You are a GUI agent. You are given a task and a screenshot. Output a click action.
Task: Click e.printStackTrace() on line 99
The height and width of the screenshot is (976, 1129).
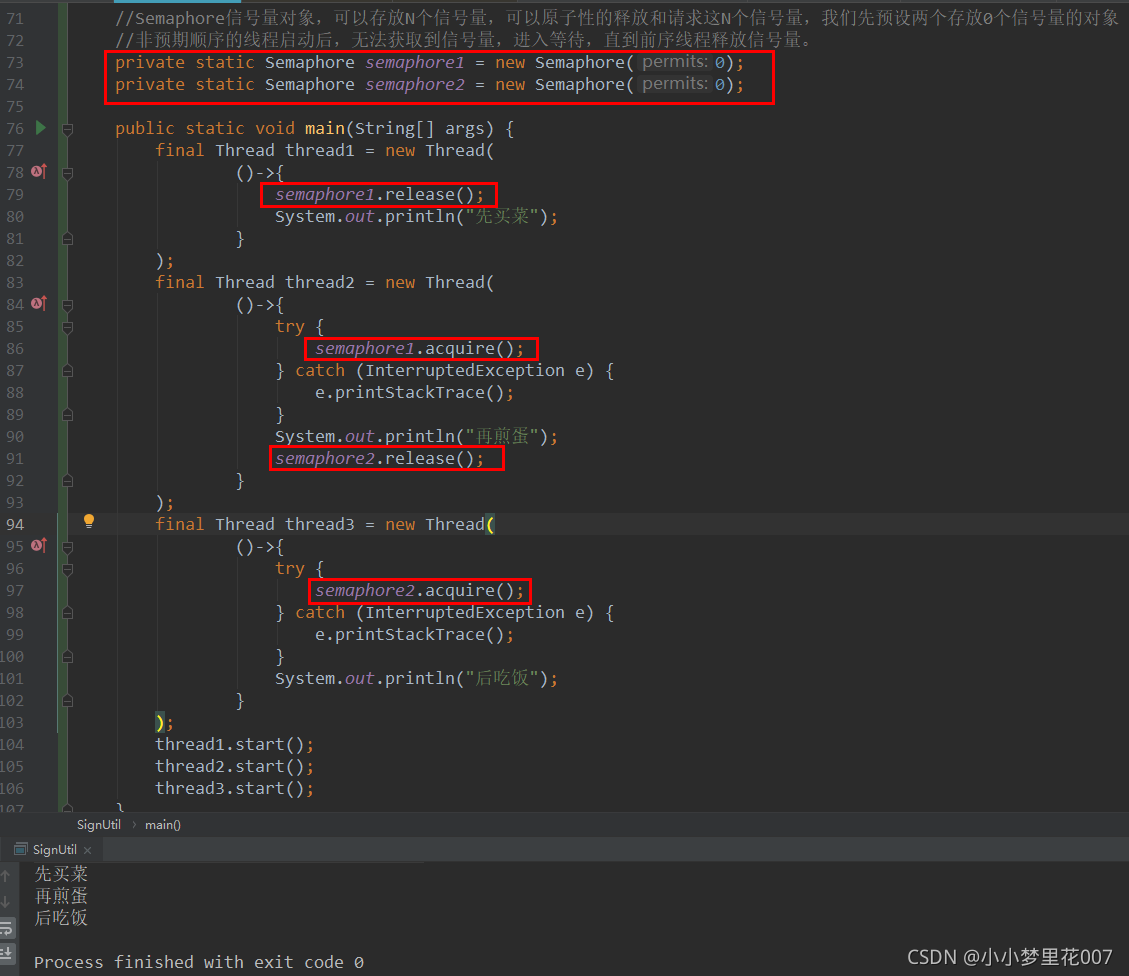point(415,634)
